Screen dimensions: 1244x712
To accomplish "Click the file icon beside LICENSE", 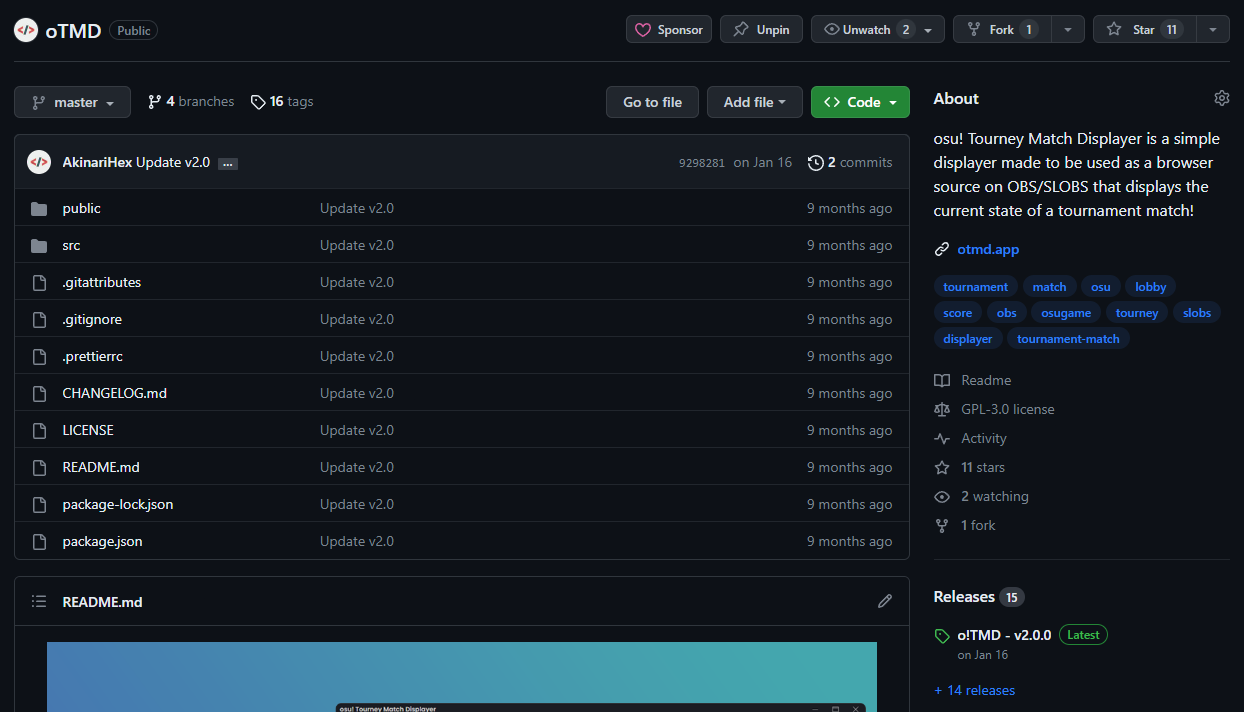I will tap(40, 430).
